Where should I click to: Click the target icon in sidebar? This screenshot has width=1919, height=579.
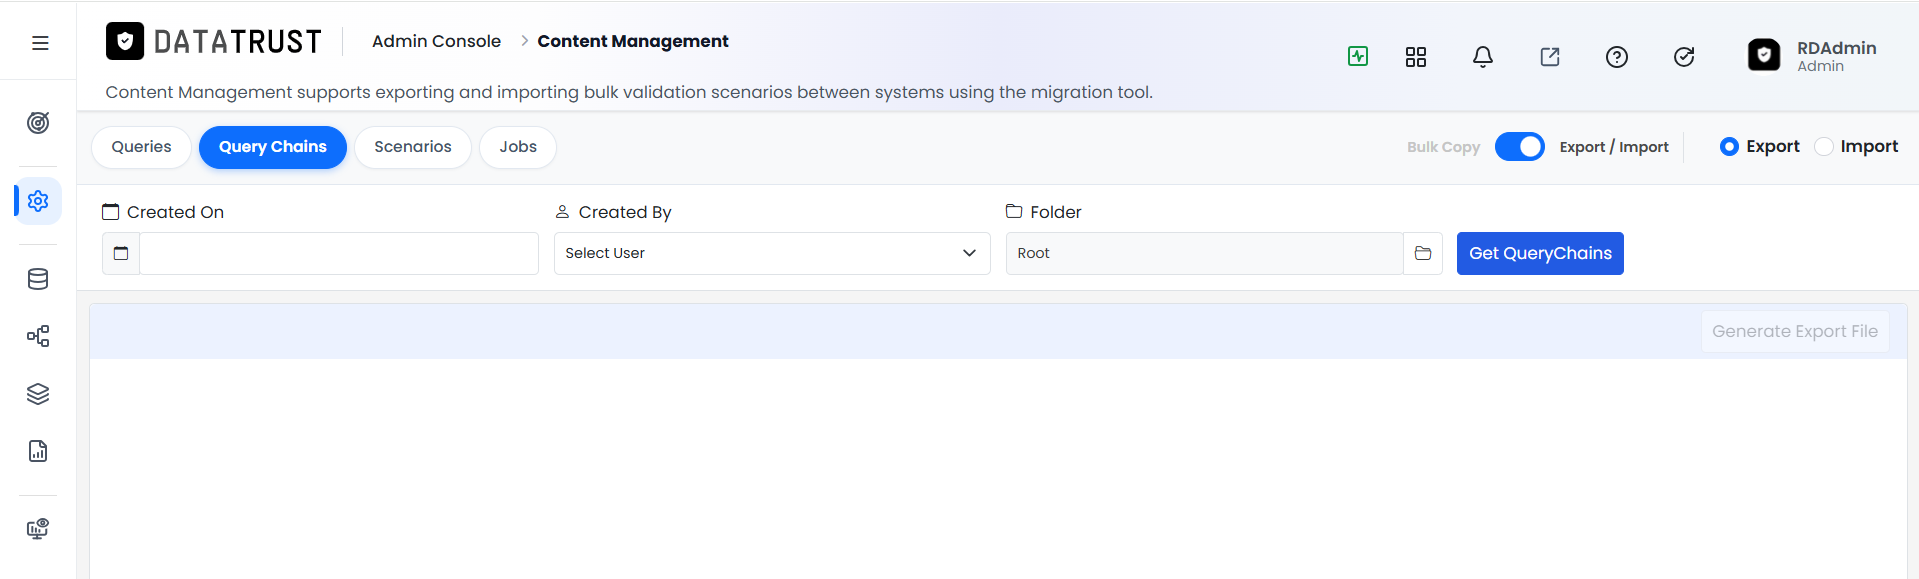38,123
